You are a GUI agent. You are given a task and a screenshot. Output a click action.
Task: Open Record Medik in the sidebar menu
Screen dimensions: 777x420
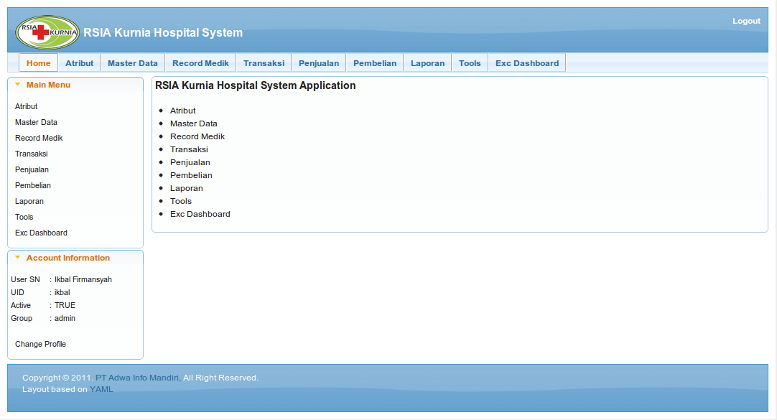(39, 138)
